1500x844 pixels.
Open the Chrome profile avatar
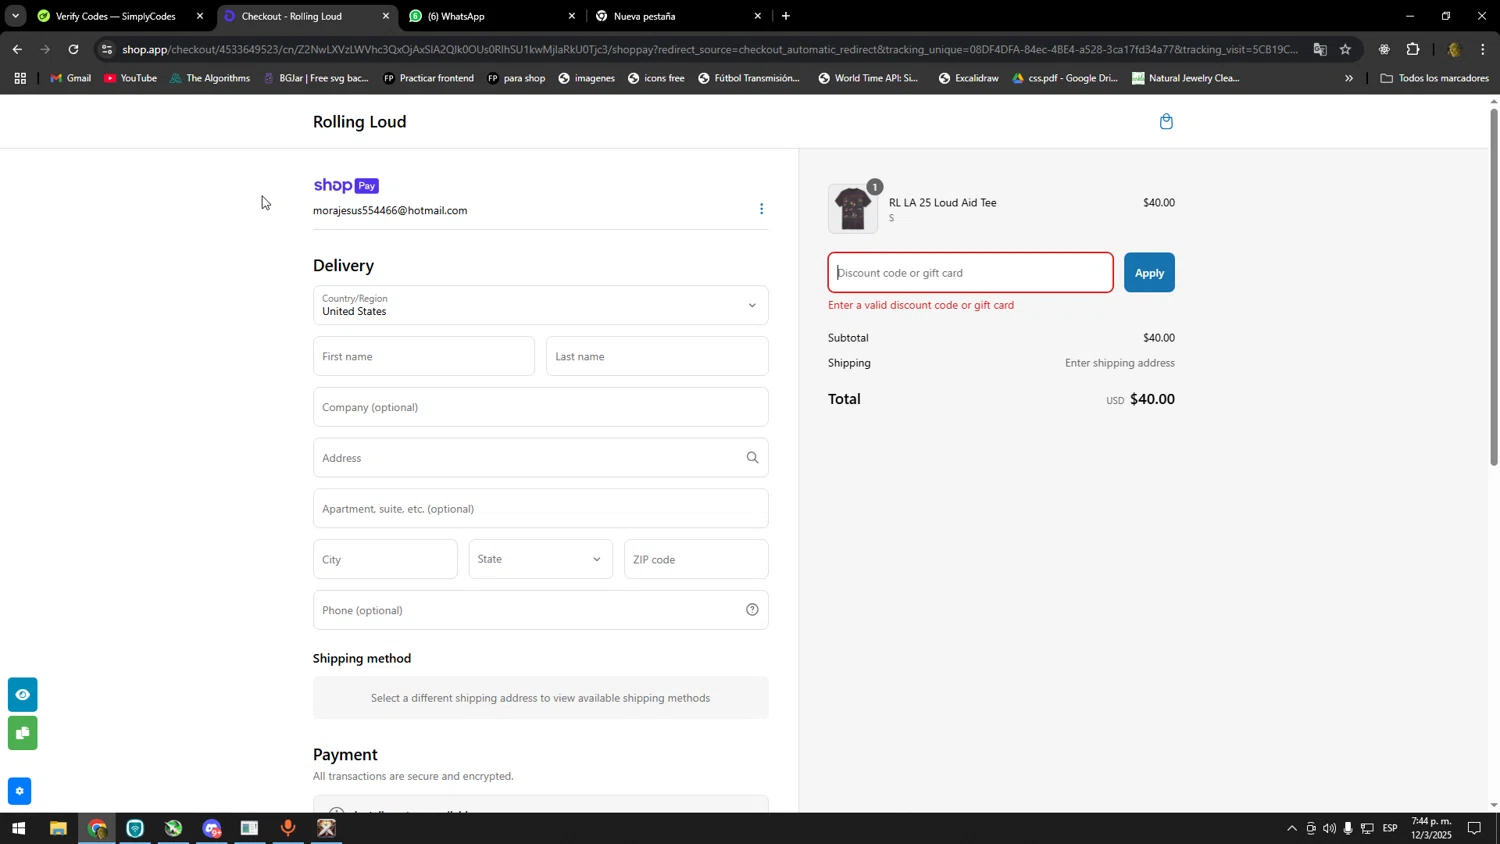coord(1454,49)
